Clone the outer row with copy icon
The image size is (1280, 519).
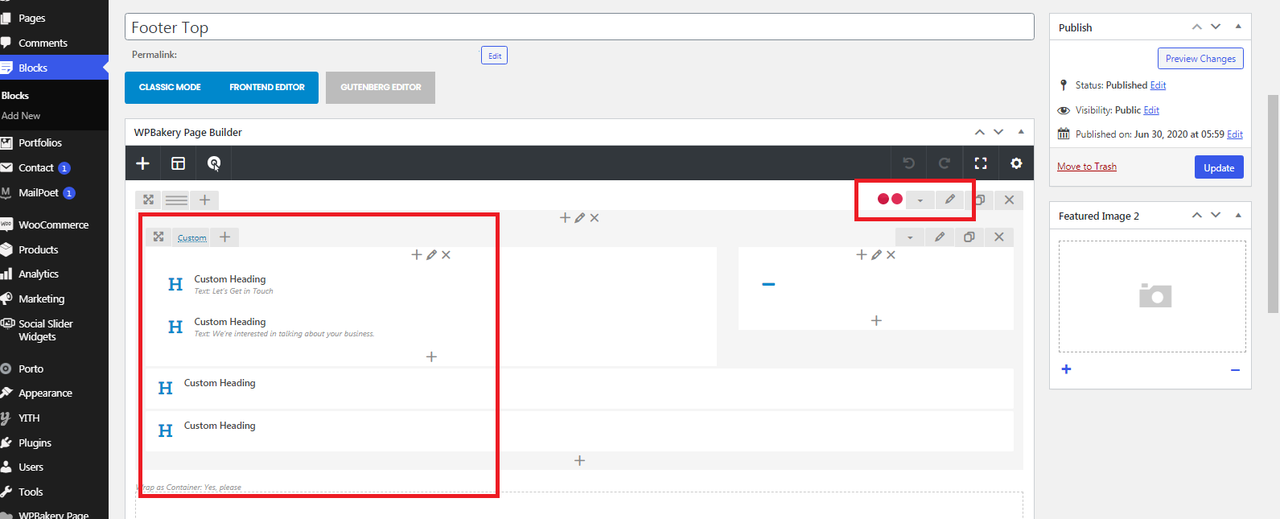coord(980,200)
